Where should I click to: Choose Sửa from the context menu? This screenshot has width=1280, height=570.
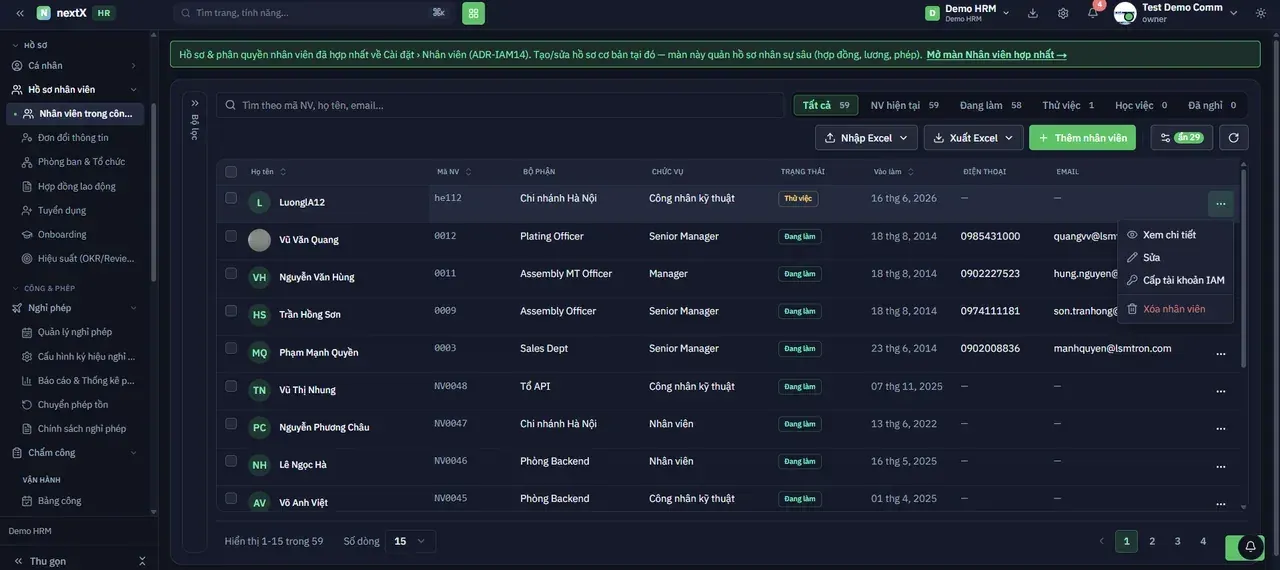point(1175,258)
